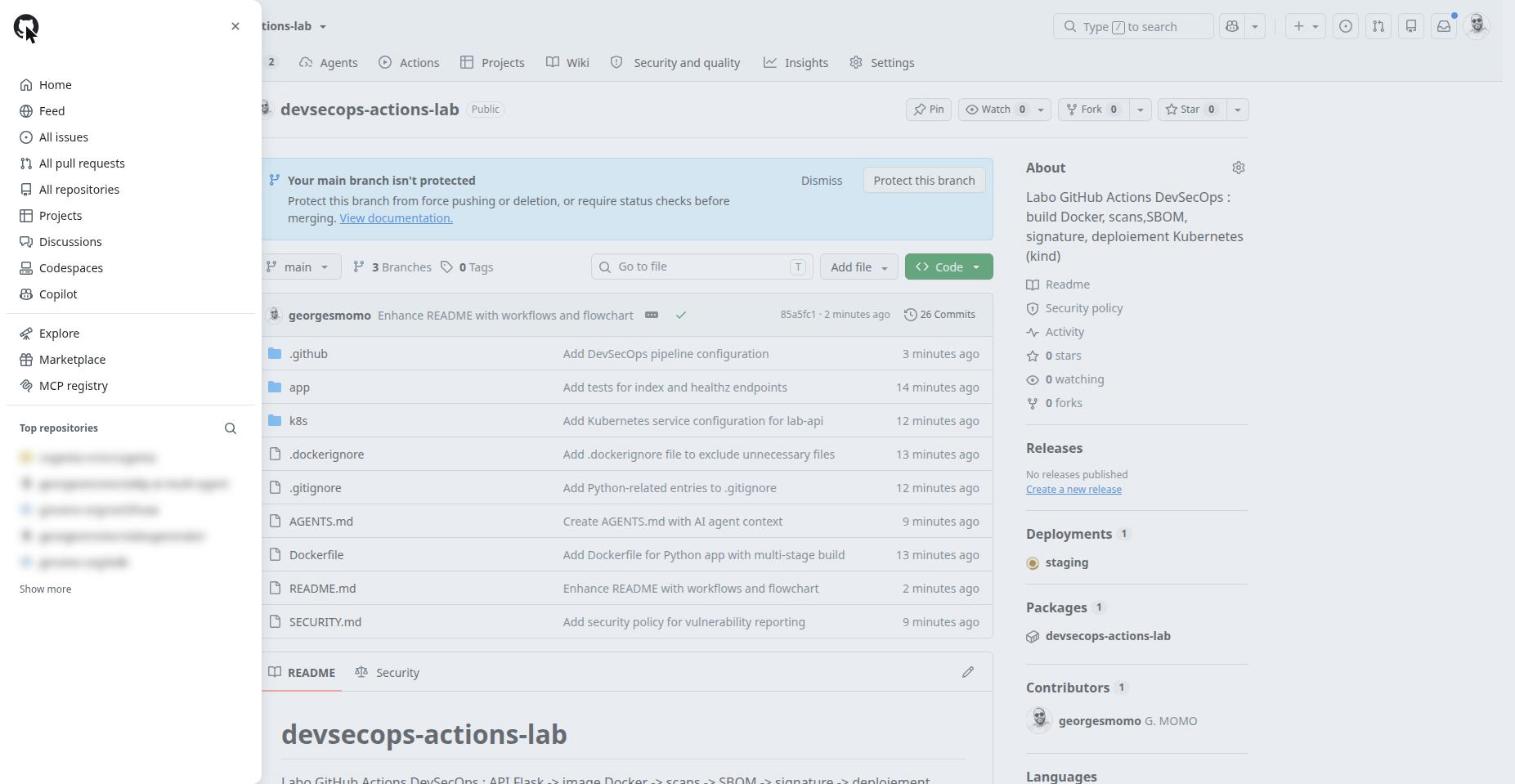The image size is (1515, 784).
Task: Open the .github folder
Action: (x=308, y=354)
